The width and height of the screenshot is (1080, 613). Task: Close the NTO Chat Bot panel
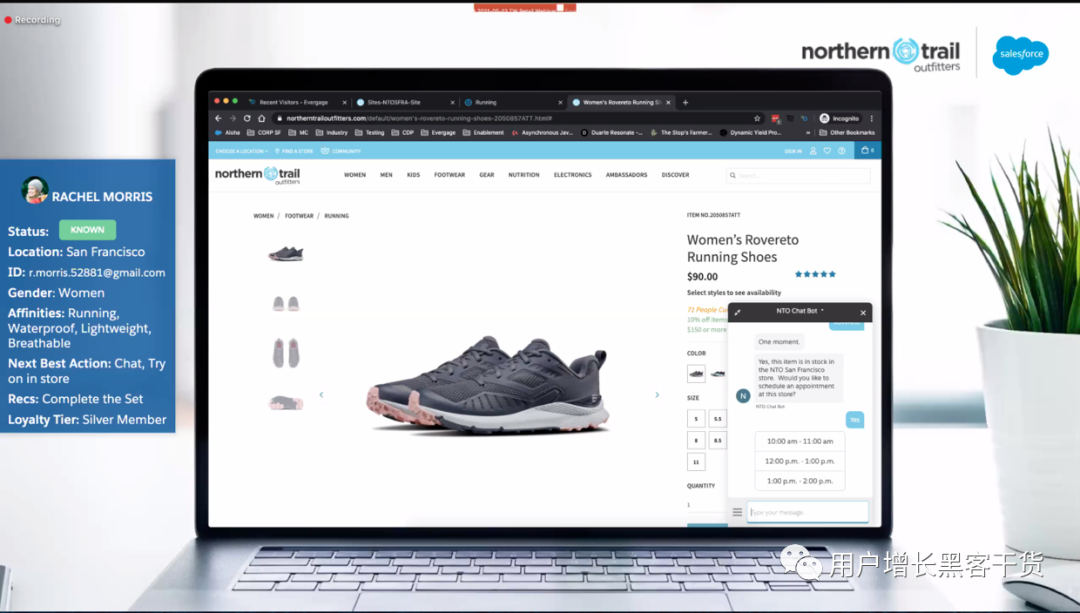[863, 313]
